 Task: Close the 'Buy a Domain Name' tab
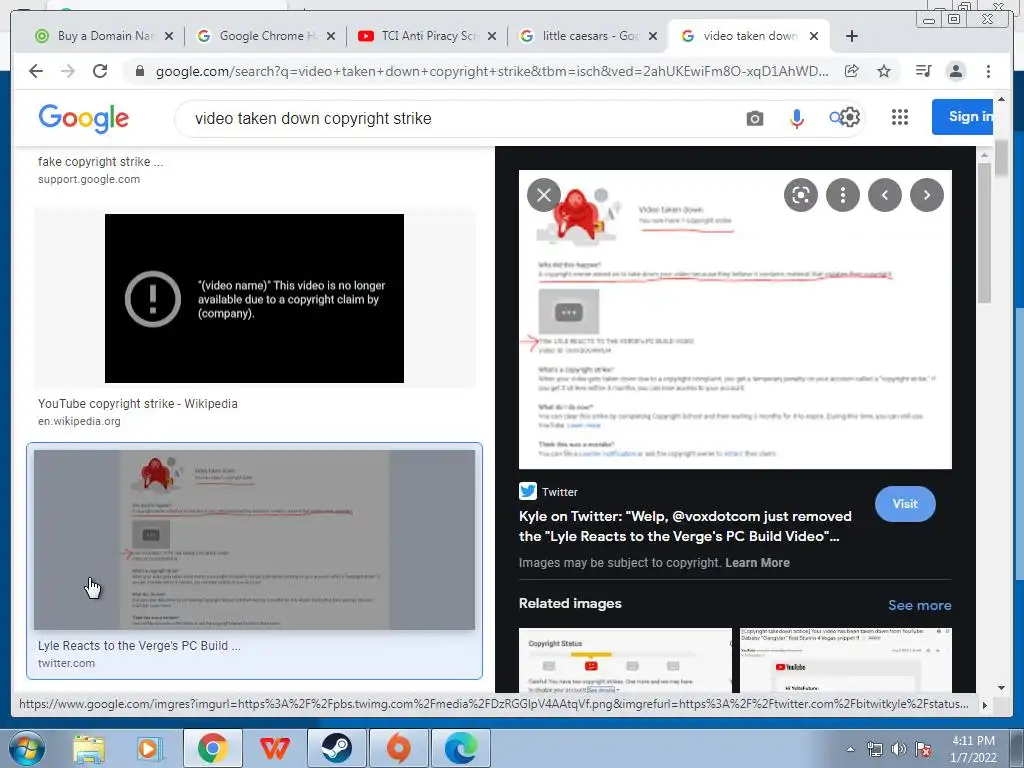pyautogui.click(x=169, y=36)
